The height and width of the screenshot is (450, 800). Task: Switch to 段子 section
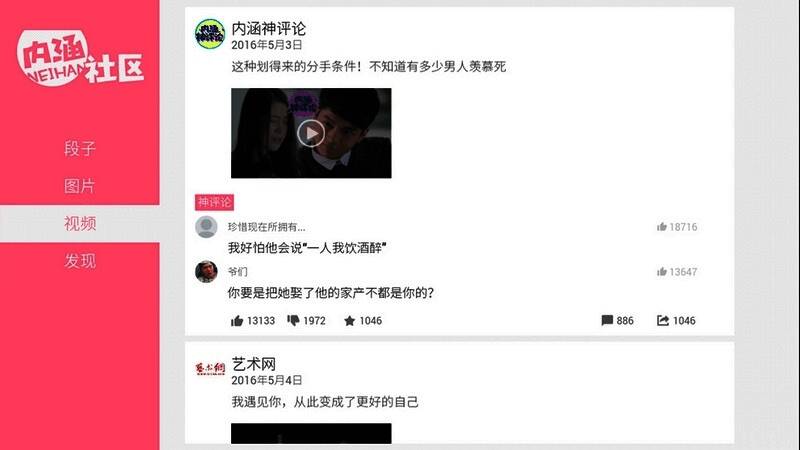click(80, 148)
